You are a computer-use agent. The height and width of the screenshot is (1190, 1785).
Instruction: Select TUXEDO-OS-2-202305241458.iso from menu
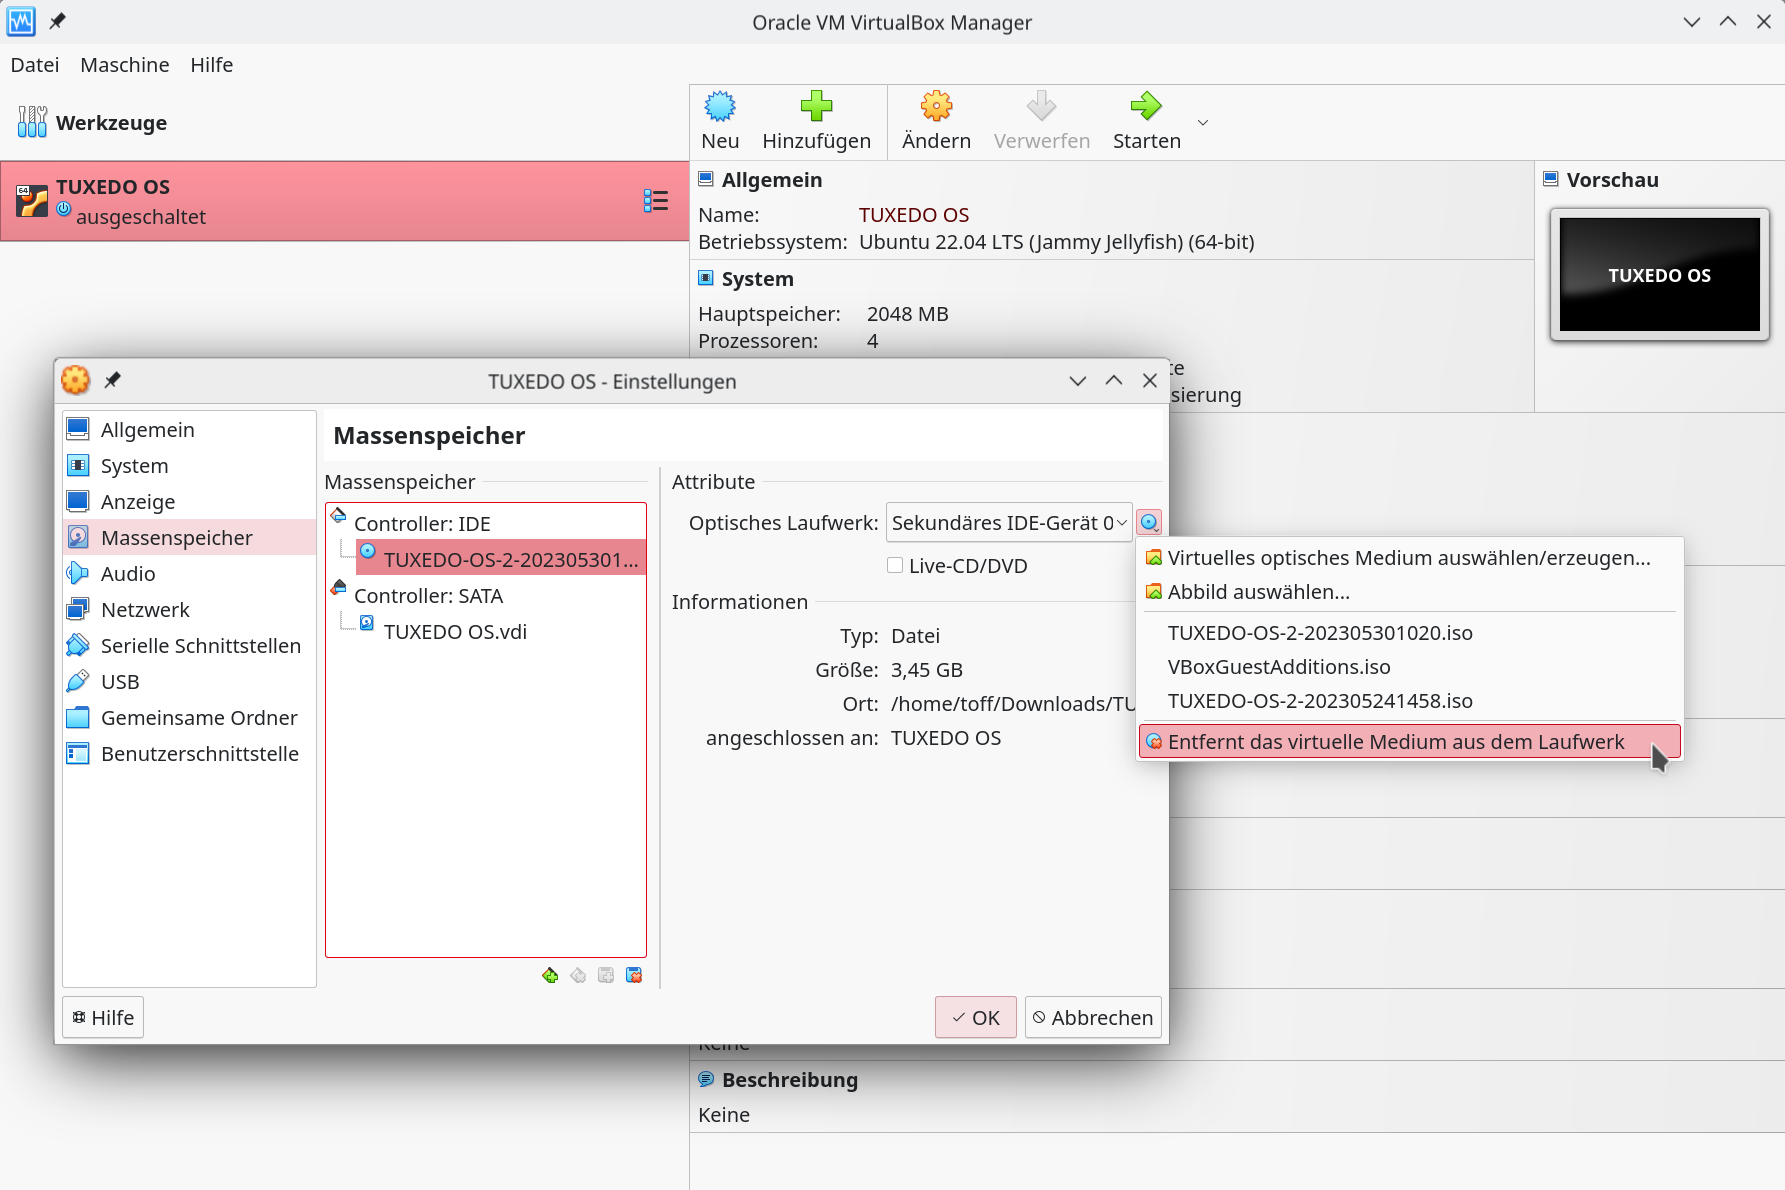coord(1409,701)
